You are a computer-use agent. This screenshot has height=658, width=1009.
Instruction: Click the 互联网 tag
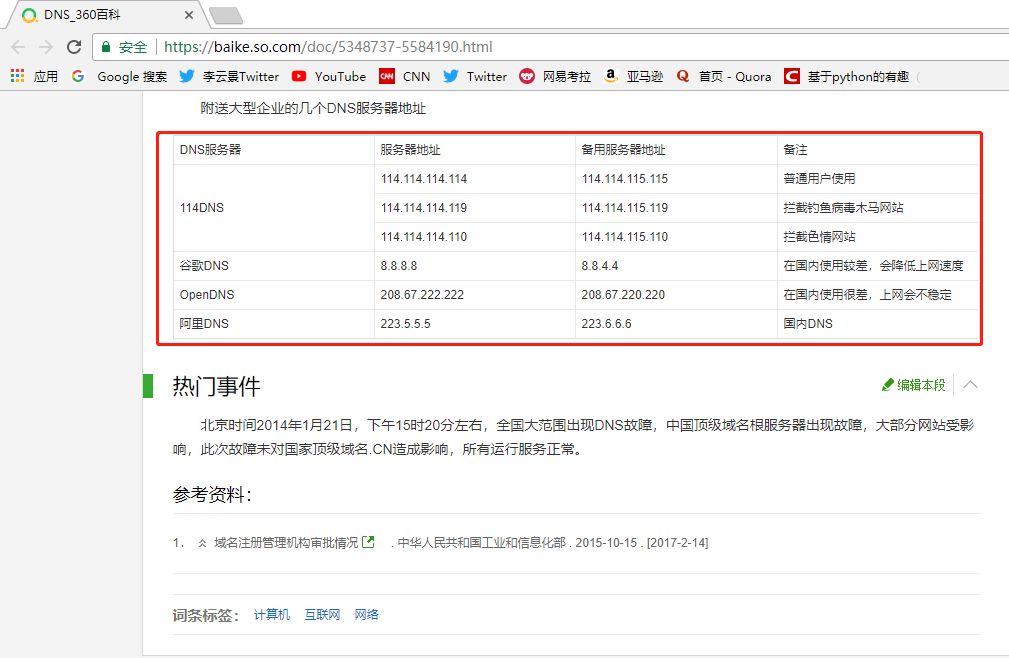(x=322, y=615)
